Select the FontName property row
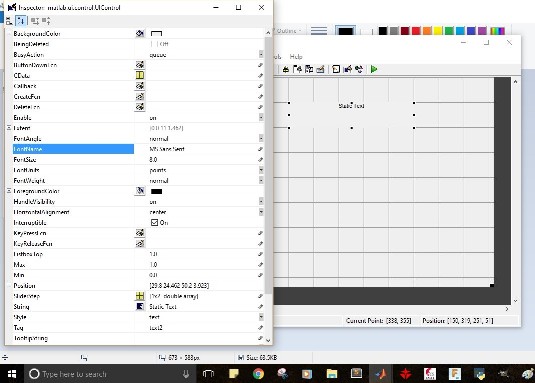 point(73,149)
